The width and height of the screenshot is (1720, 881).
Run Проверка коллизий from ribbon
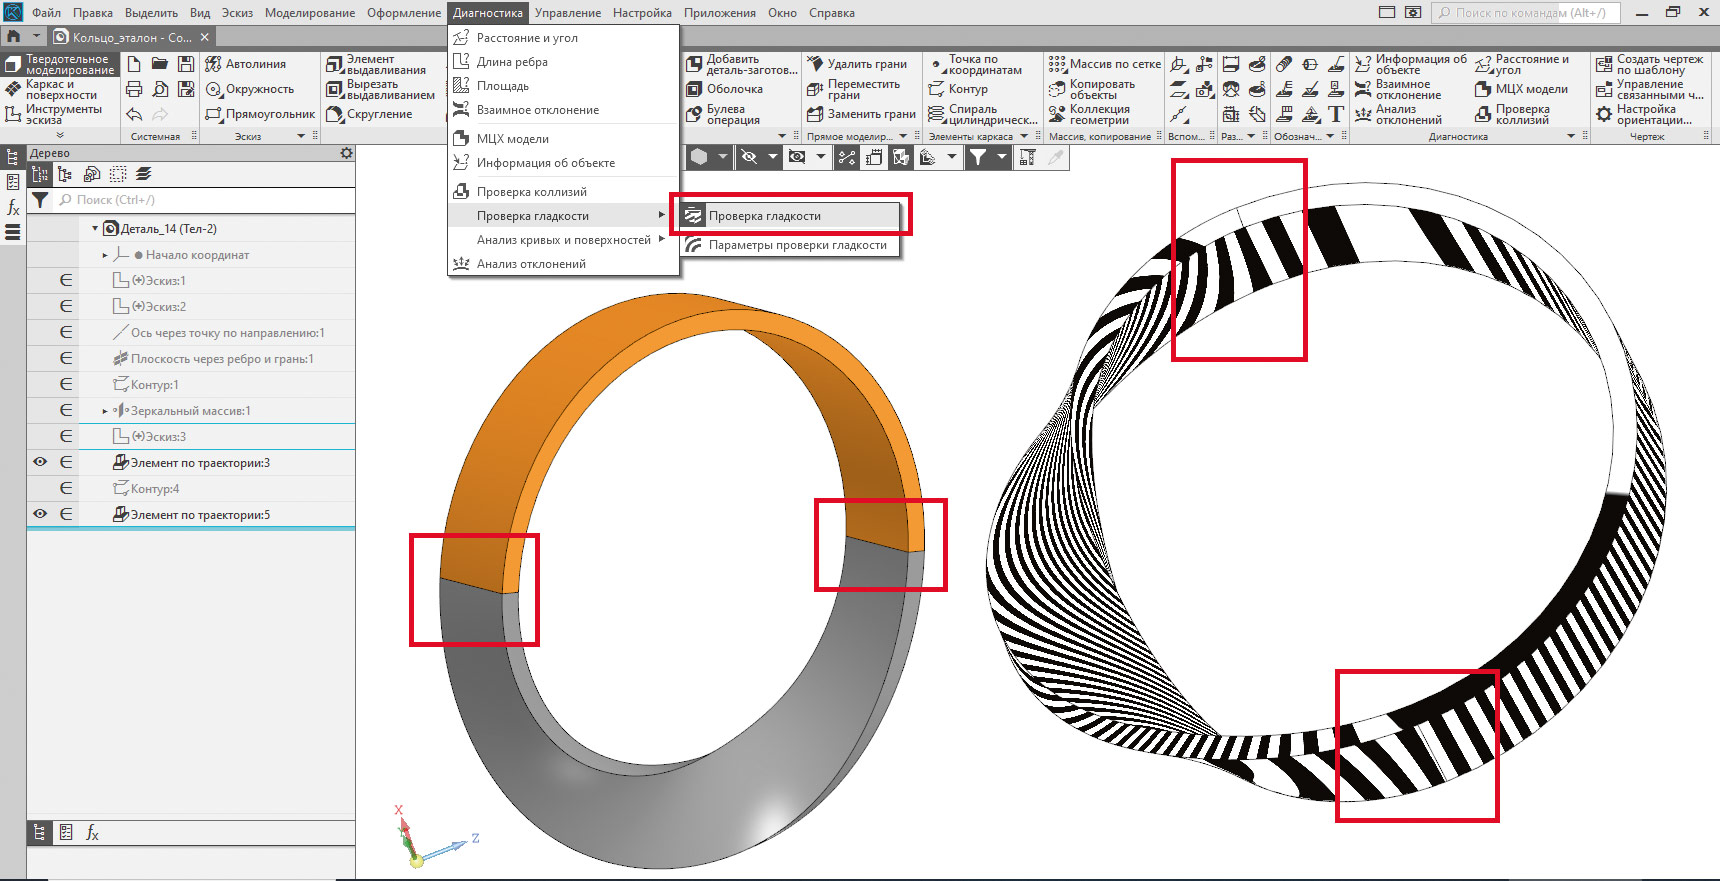pos(1512,114)
